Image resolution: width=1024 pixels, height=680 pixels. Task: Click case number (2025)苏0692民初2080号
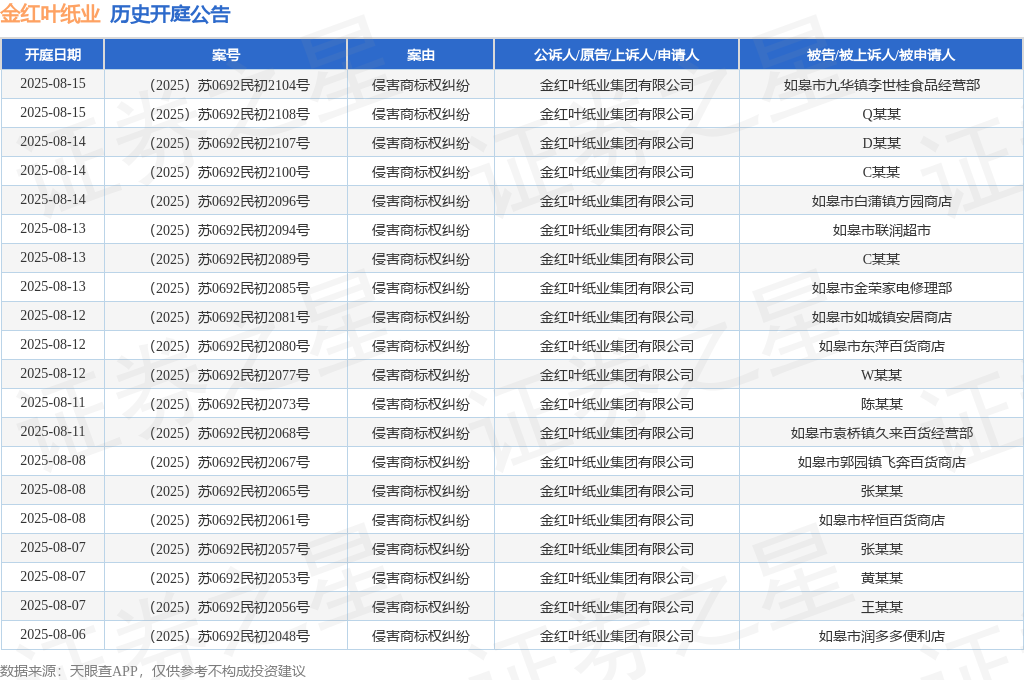point(226,346)
